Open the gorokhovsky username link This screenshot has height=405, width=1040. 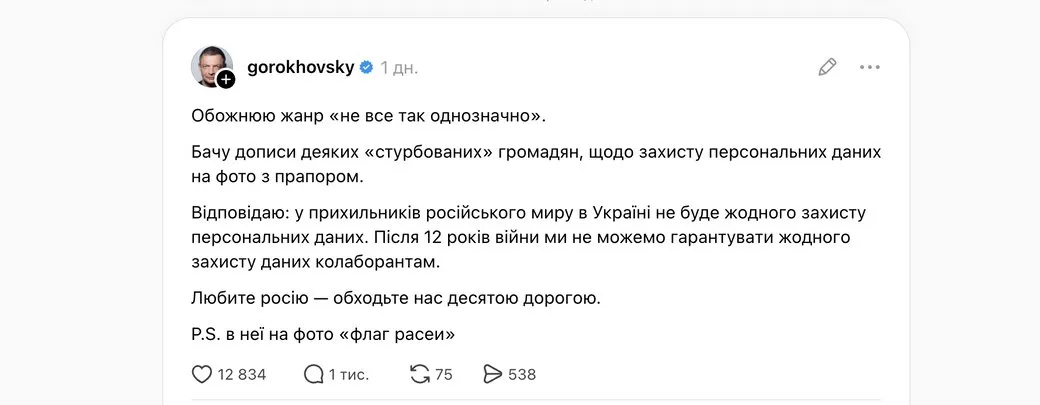tap(302, 68)
